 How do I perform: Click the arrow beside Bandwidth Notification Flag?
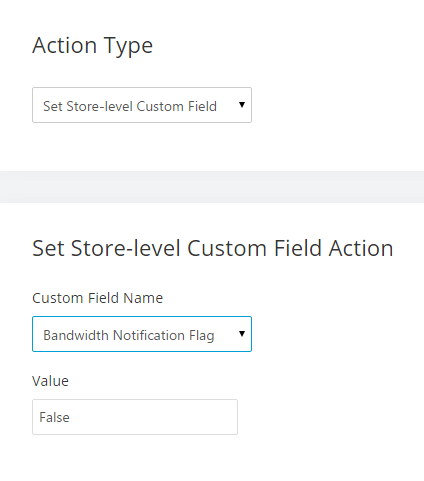point(242,333)
